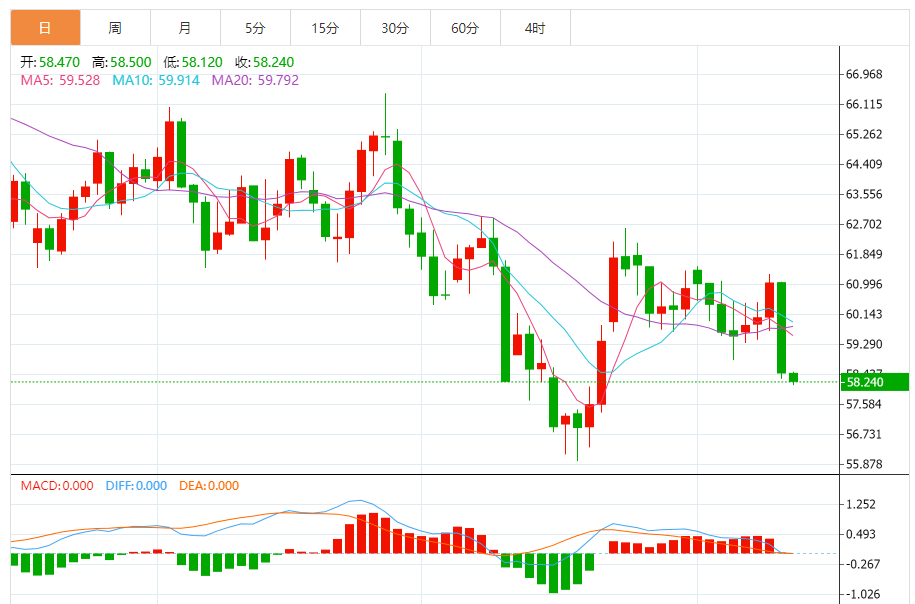Viewport: 915px width, 604px height.
Task: Switch to the 4时 timeframe tab
Action: point(536,28)
